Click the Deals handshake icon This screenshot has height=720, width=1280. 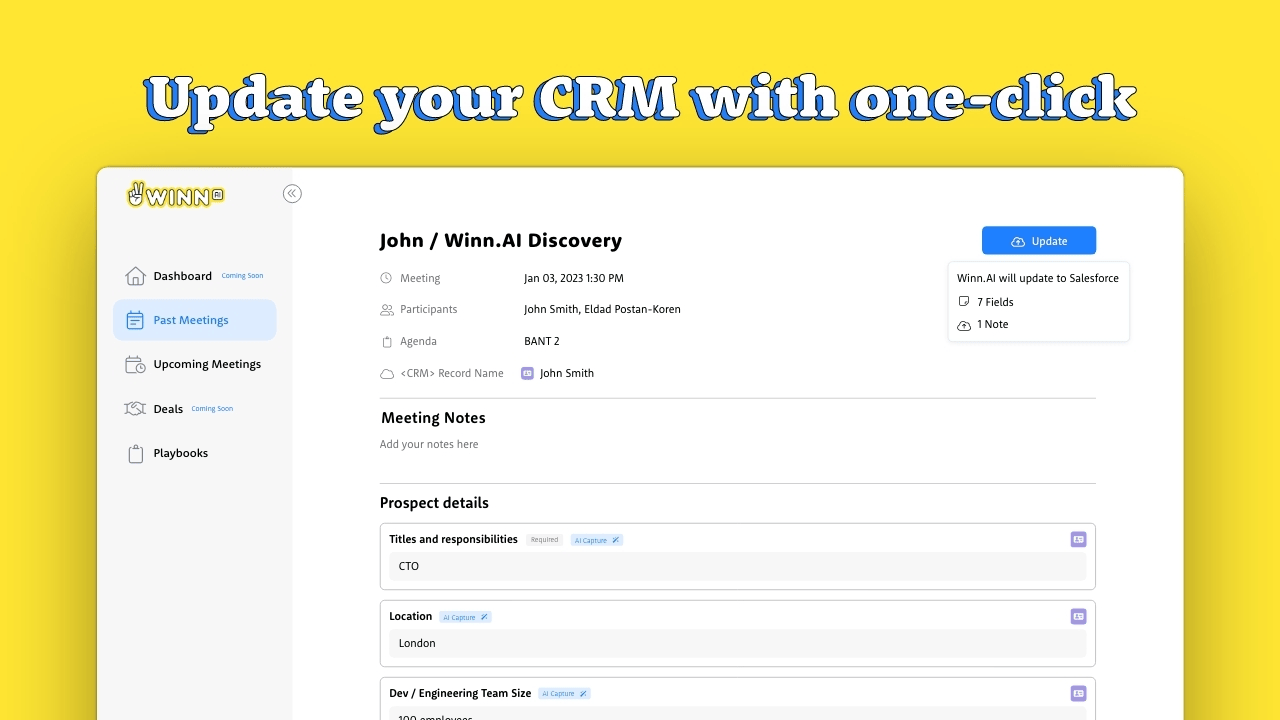[135, 409]
